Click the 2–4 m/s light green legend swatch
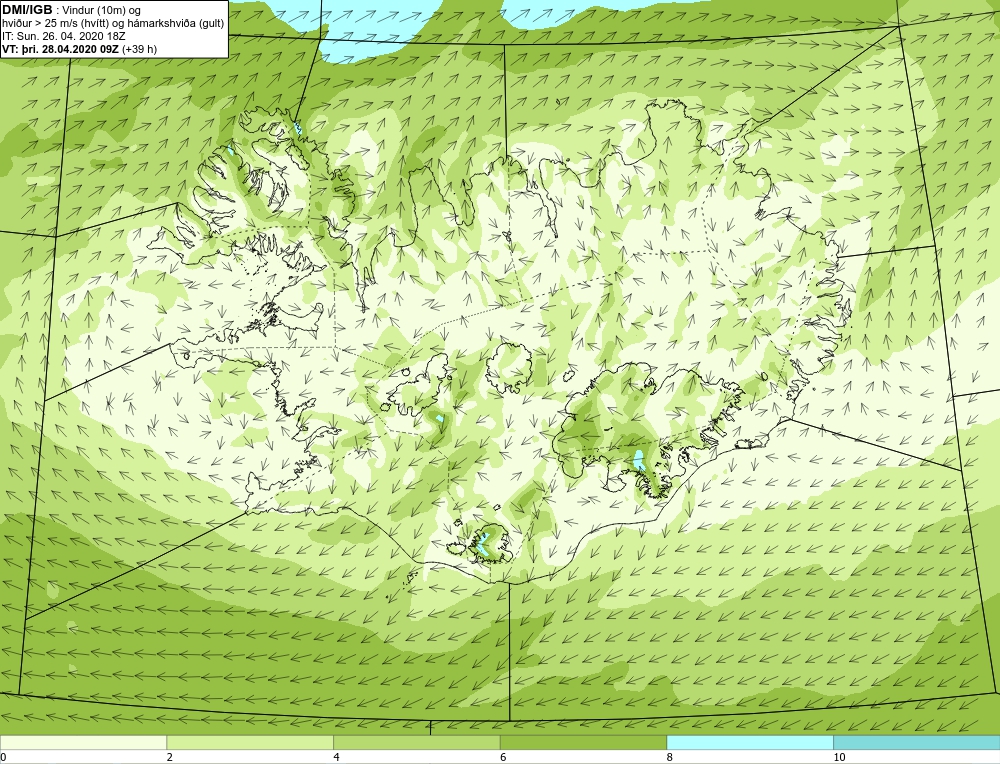This screenshot has height=764, width=1000. pos(250,742)
